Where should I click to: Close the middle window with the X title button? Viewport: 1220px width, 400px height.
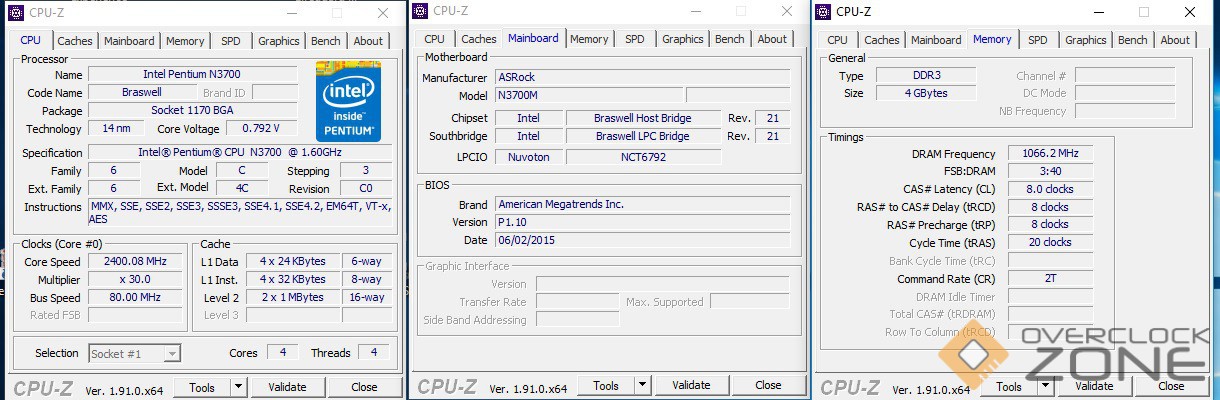[x=786, y=11]
